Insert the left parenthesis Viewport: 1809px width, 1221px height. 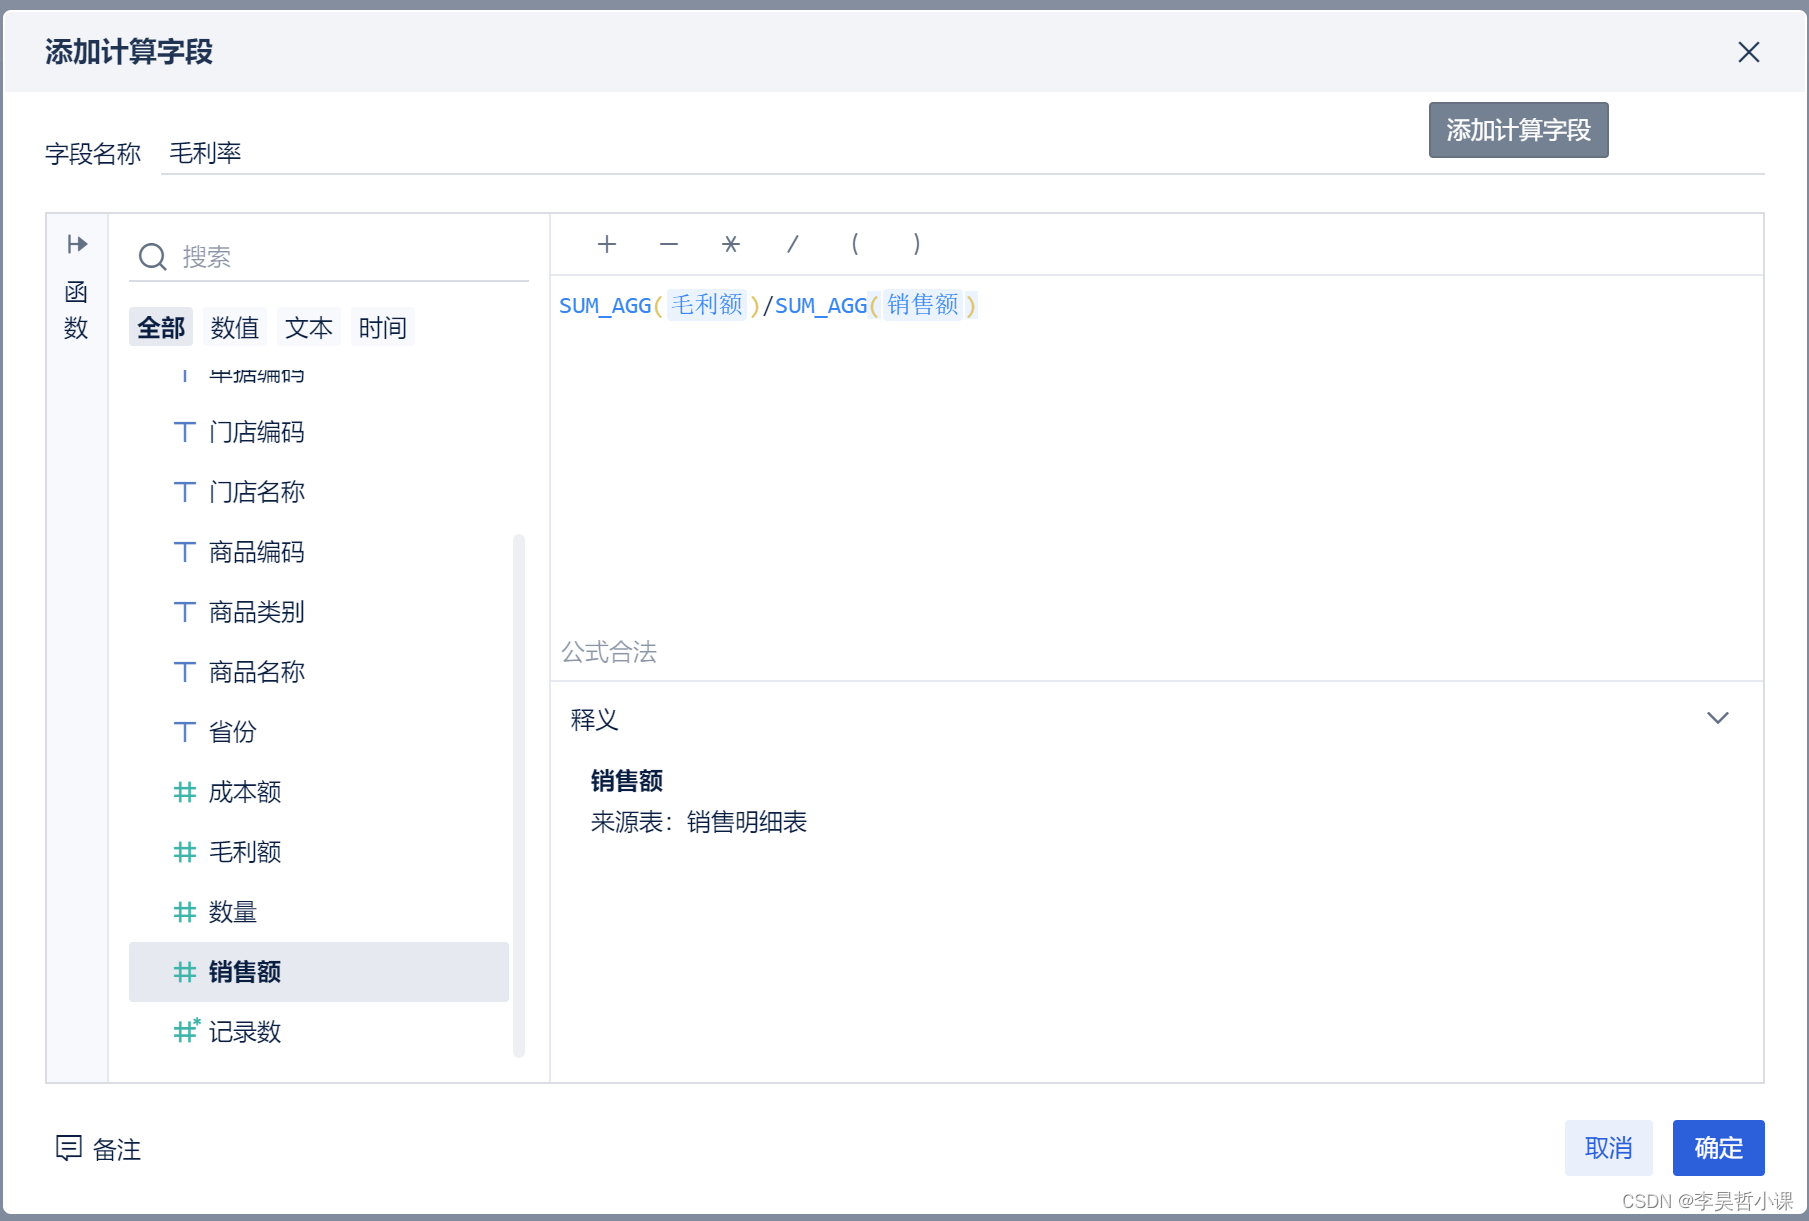pyautogui.click(x=855, y=244)
